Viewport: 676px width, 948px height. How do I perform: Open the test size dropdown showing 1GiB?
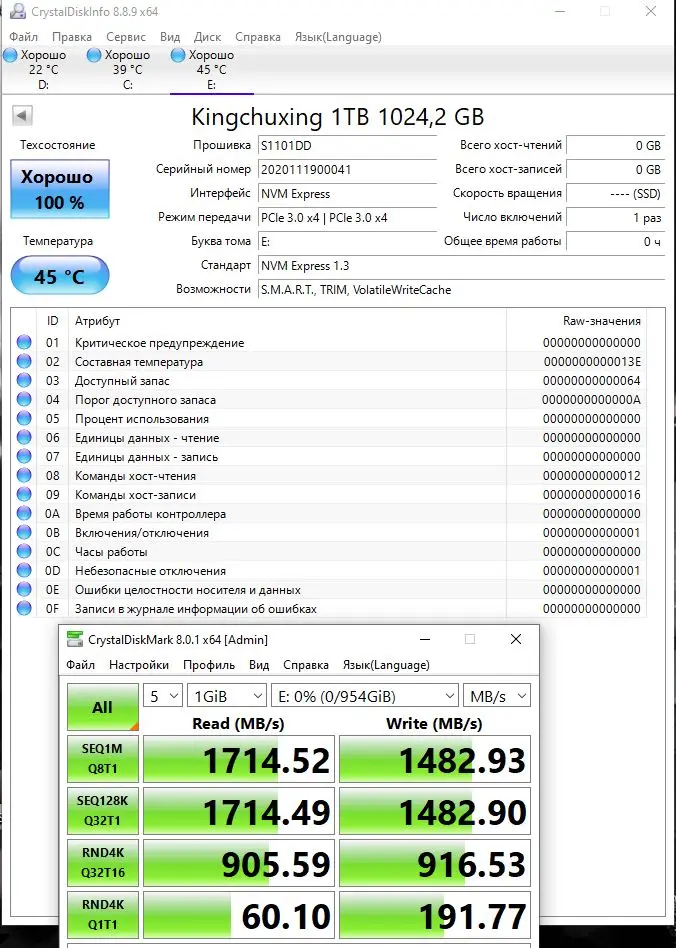tap(227, 696)
